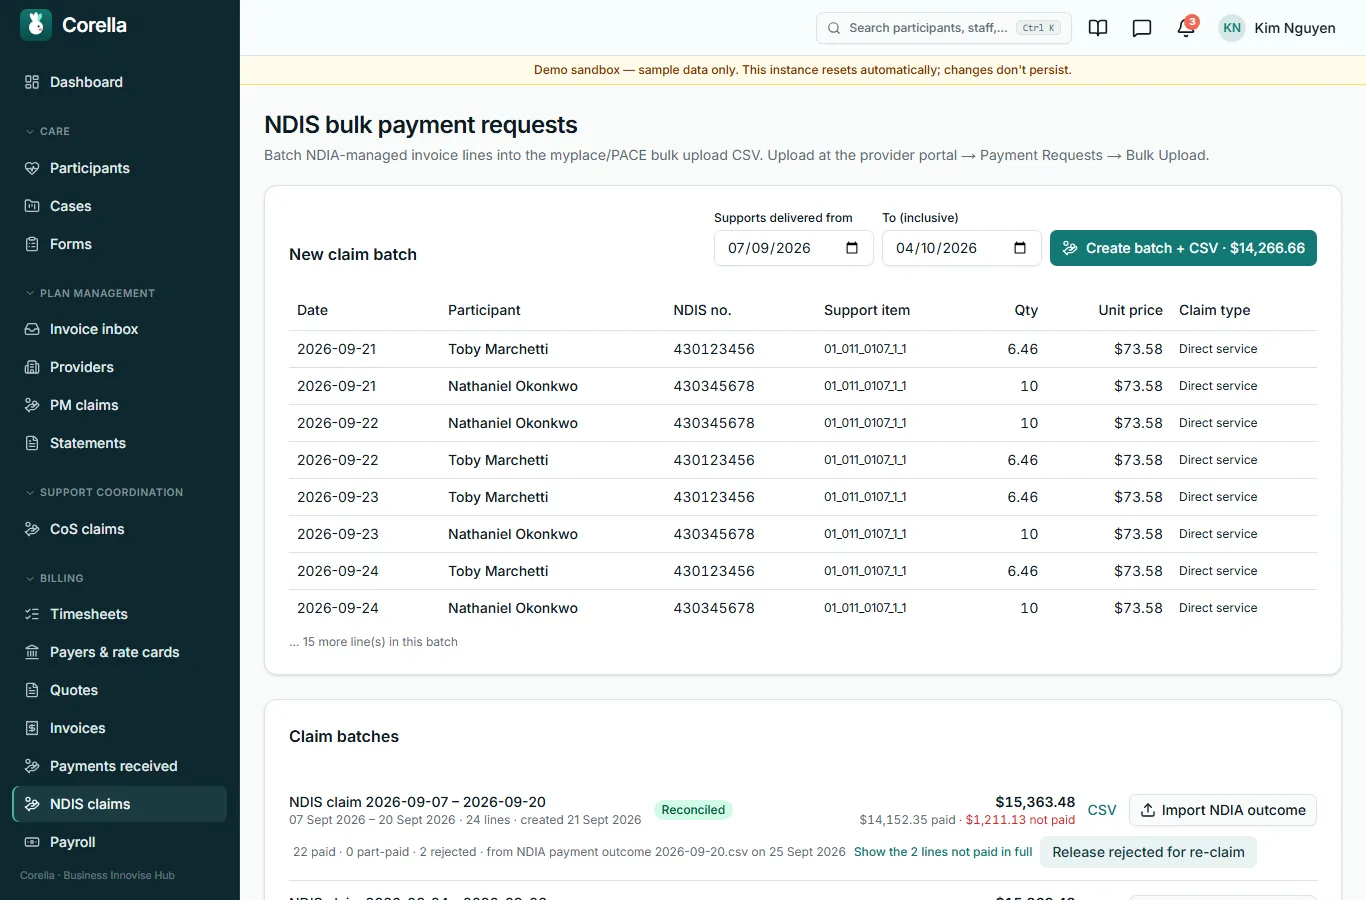
Task: Open the documentation book icon
Action: pos(1098,28)
